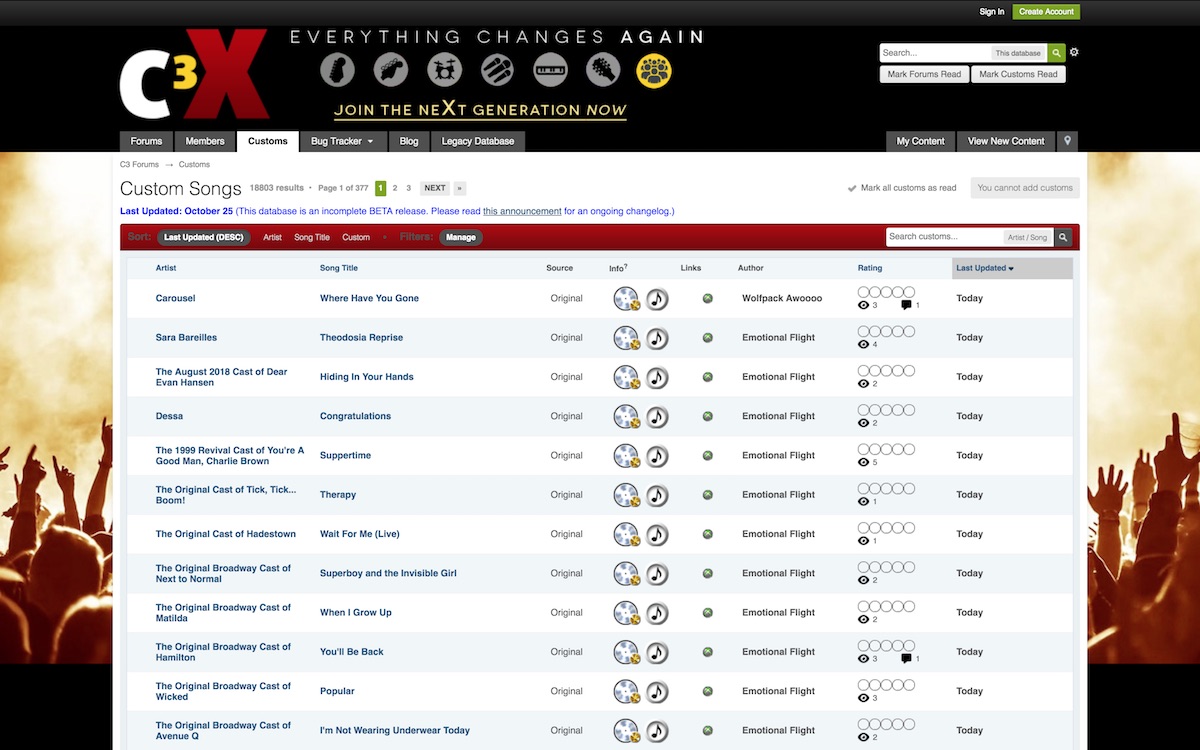Click the keyboard keys icon in banner
The image size is (1200, 750).
550,70
